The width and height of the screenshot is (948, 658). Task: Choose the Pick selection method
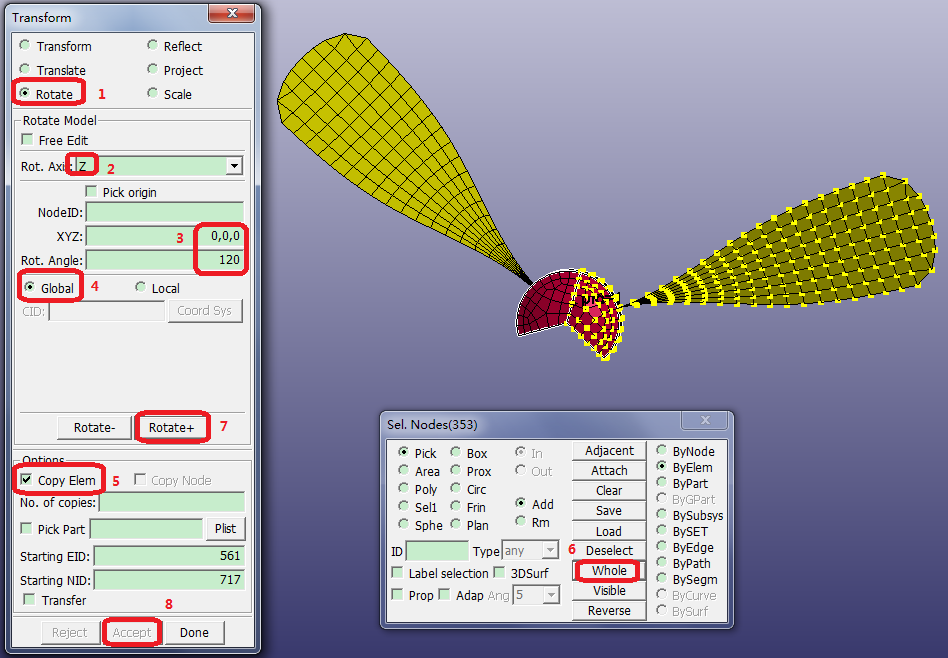click(x=406, y=453)
